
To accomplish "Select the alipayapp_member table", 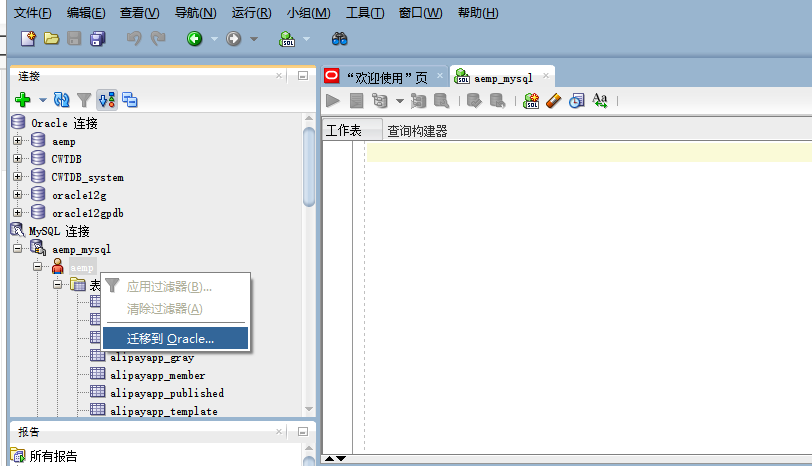I will [157, 375].
